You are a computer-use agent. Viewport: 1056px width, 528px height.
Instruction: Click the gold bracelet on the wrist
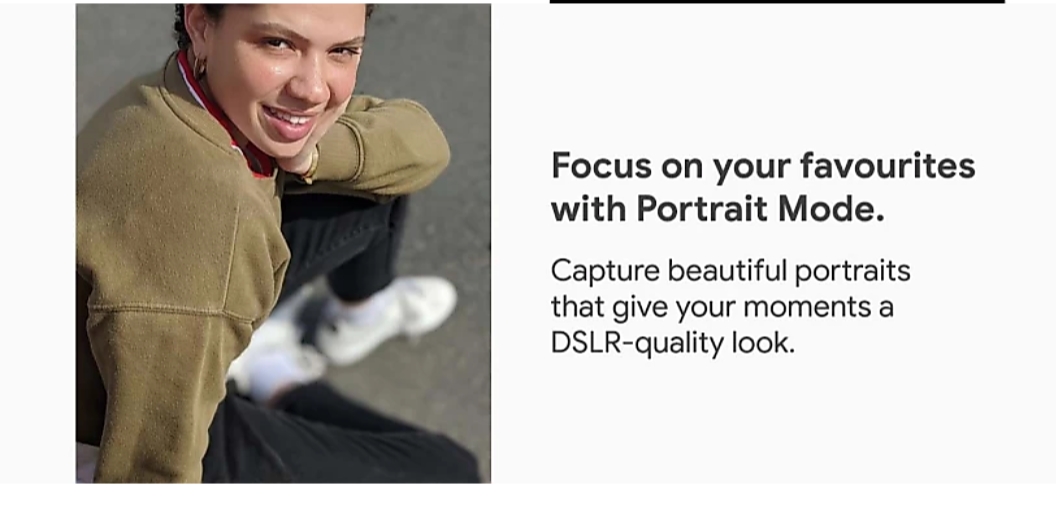(311, 164)
